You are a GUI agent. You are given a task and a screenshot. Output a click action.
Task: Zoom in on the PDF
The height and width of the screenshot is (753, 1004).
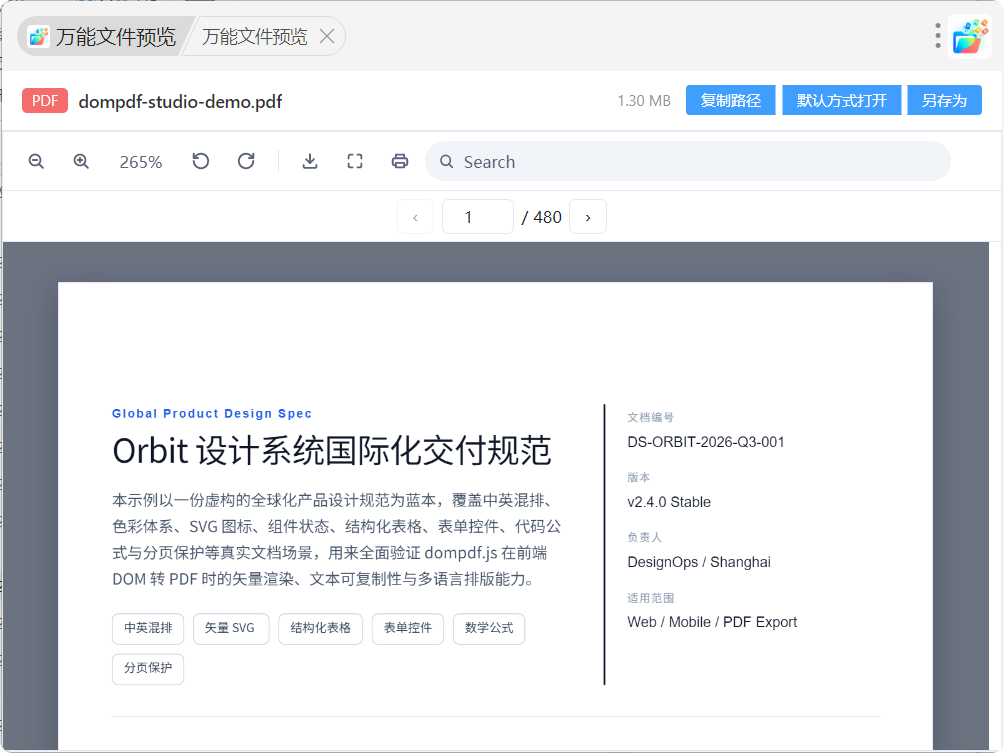pyautogui.click(x=81, y=161)
